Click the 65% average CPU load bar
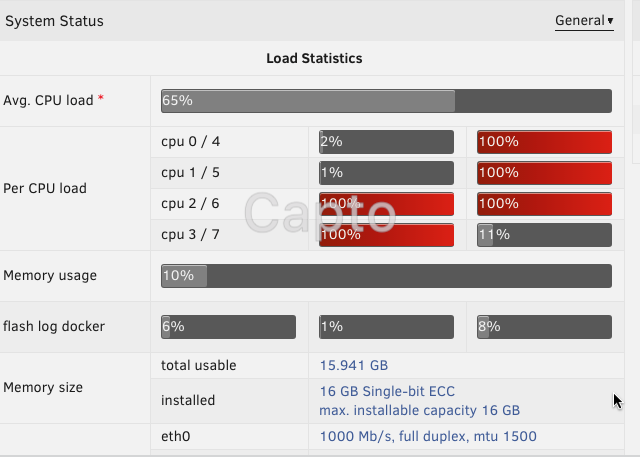Image resolution: width=640 pixels, height=457 pixels. (x=386, y=101)
